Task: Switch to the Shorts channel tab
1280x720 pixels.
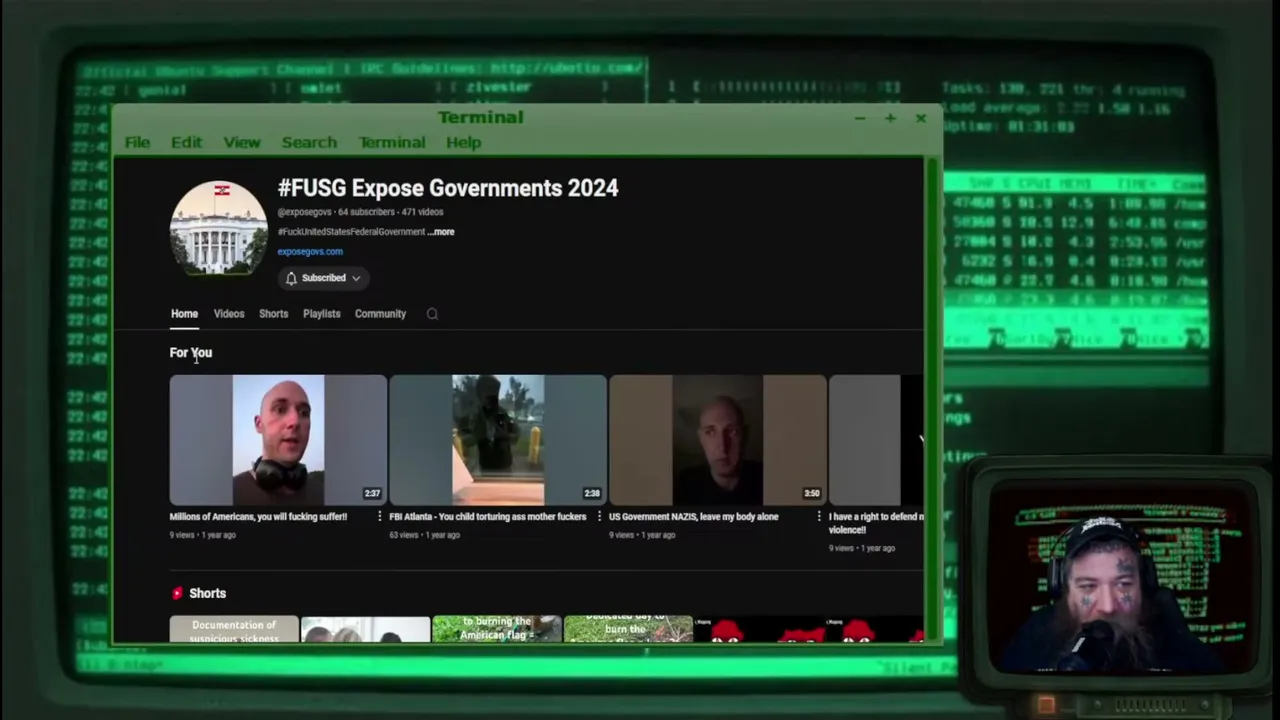Action: click(273, 314)
